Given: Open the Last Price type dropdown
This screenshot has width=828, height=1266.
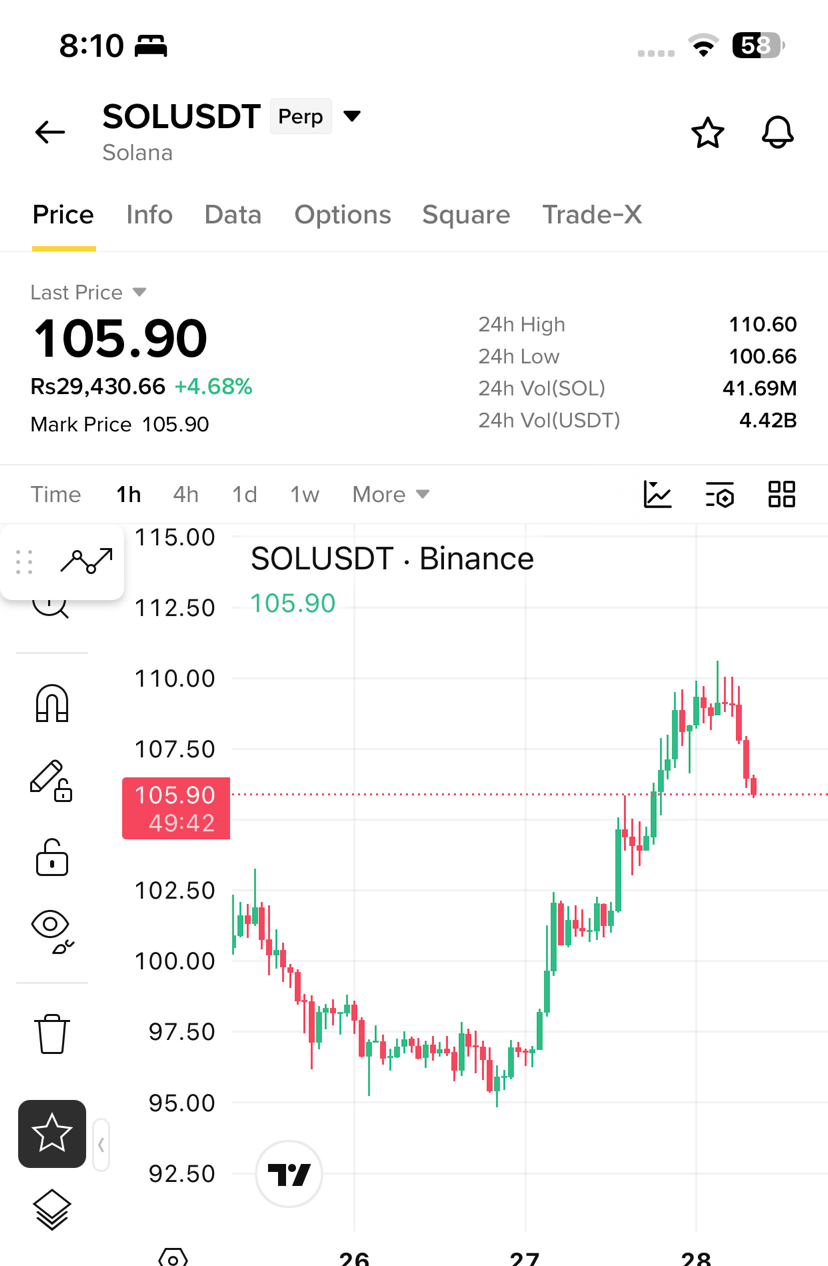Looking at the screenshot, I should coord(140,292).
